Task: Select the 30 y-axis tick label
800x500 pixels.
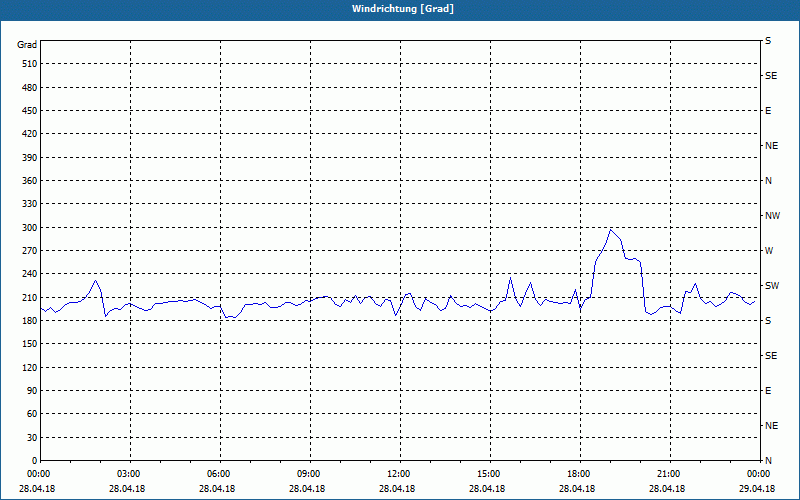Action: [32, 437]
